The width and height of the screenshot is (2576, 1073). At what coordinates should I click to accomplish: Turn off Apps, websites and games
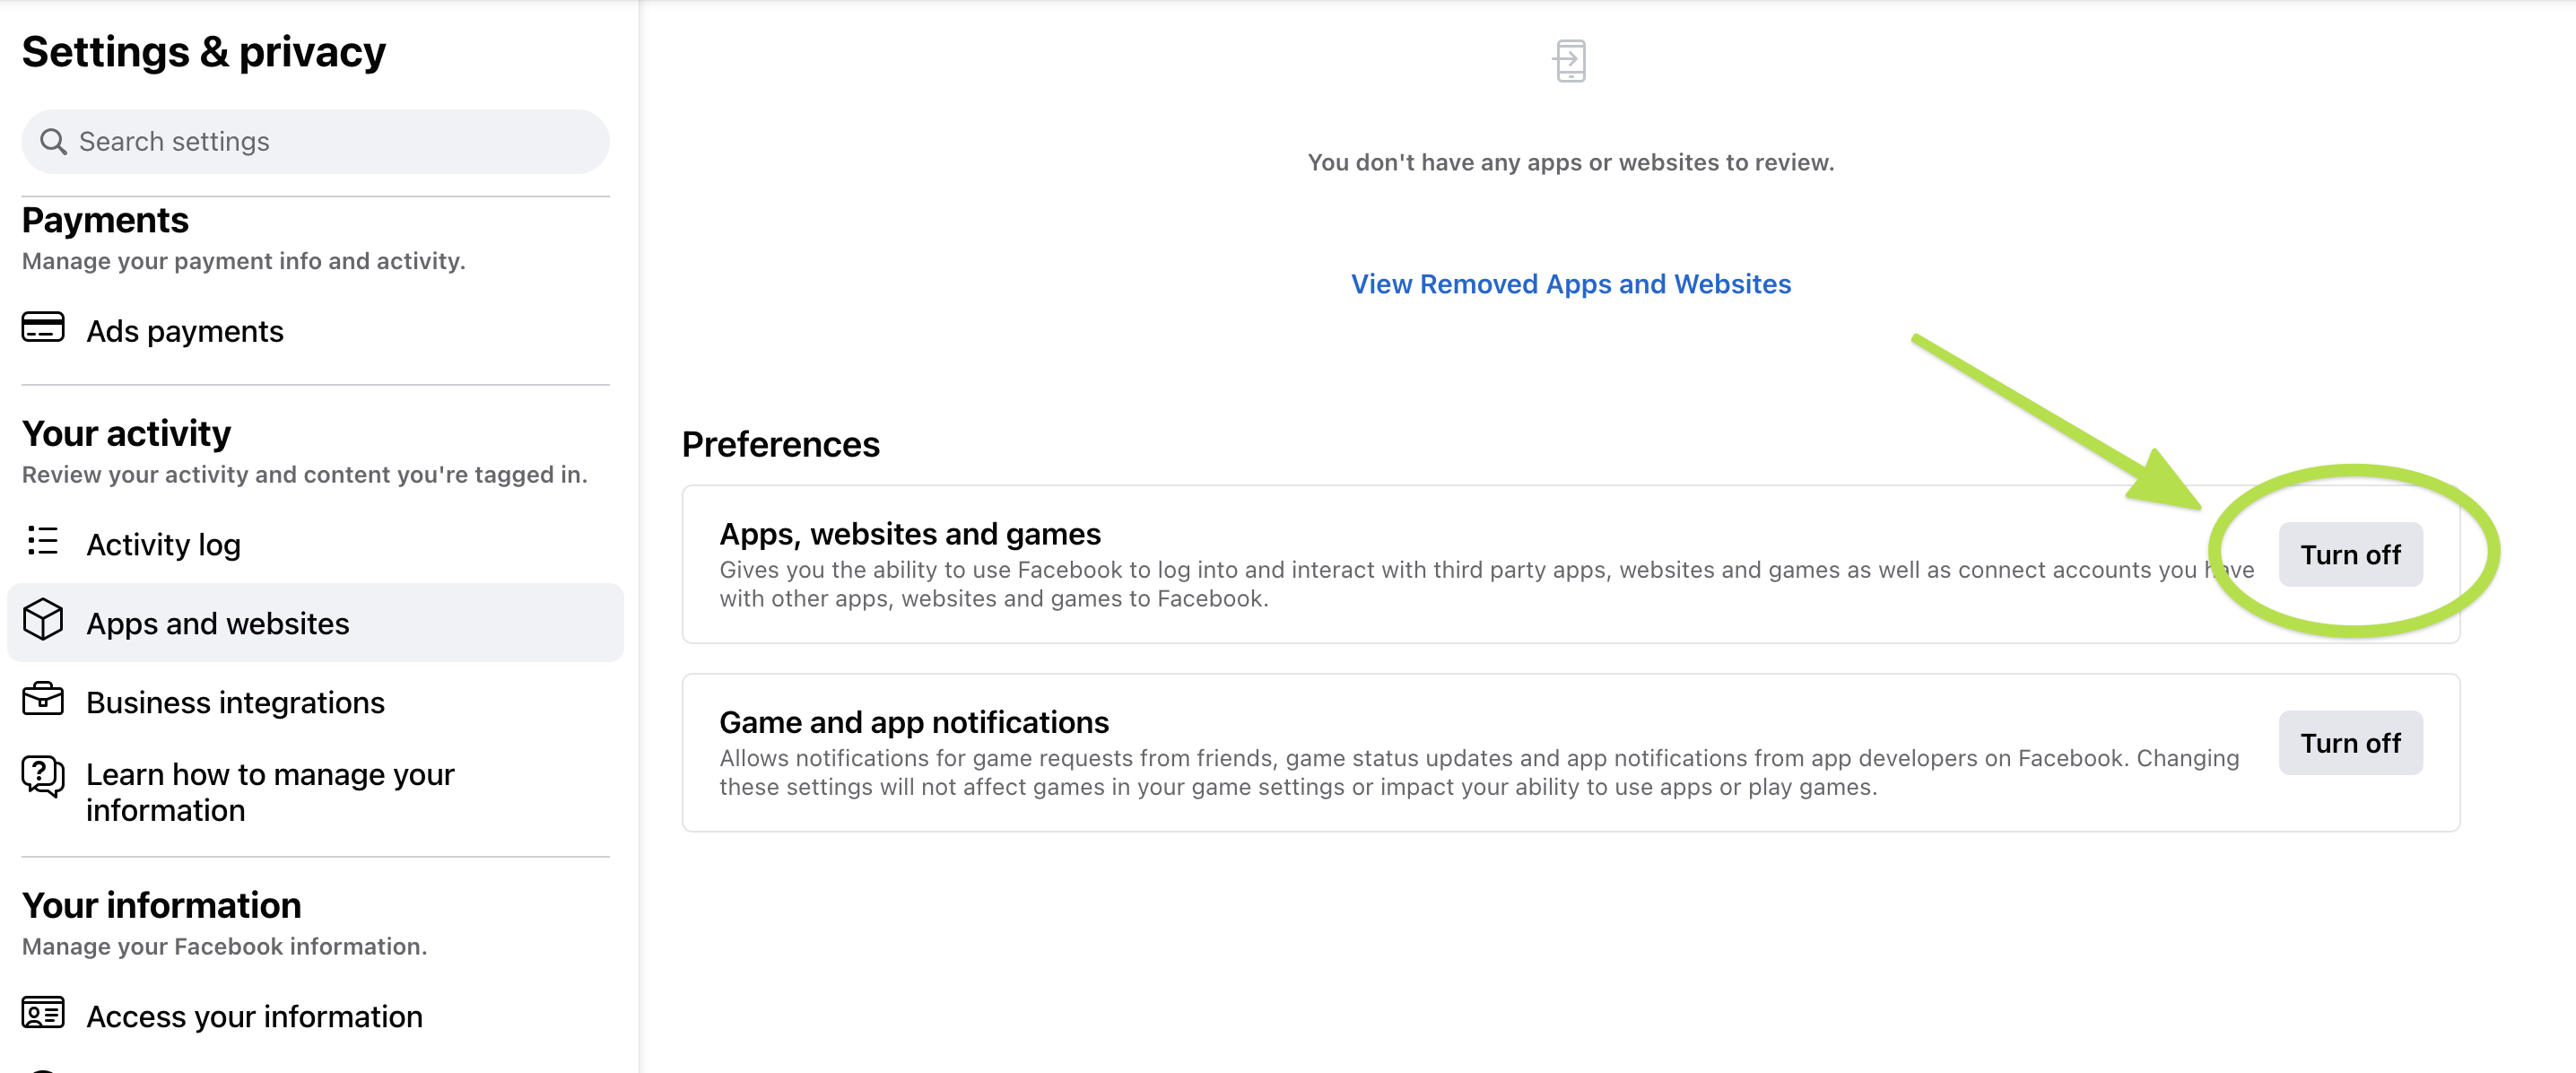(2349, 555)
